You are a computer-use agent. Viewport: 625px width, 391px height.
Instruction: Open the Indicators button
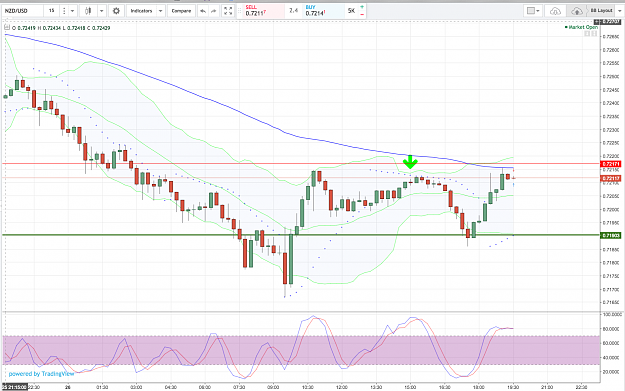click(x=141, y=11)
